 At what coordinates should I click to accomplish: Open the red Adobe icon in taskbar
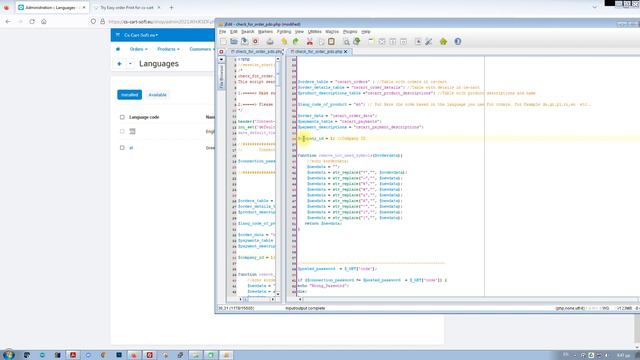(73, 355)
